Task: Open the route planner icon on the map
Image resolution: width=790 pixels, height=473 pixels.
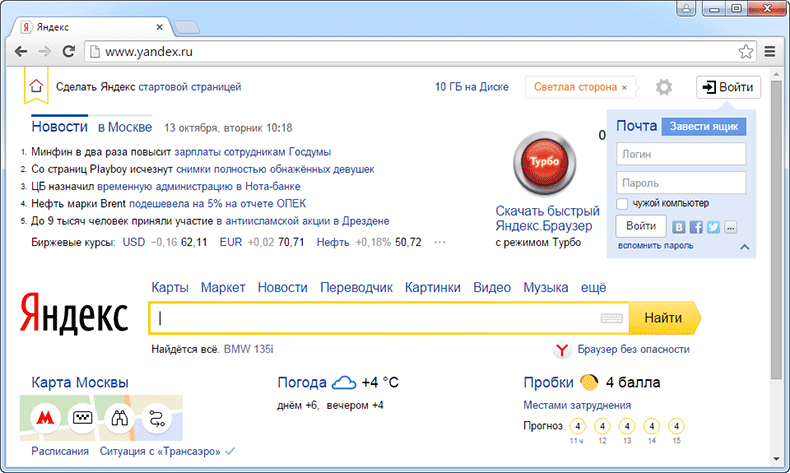Action: [157, 418]
